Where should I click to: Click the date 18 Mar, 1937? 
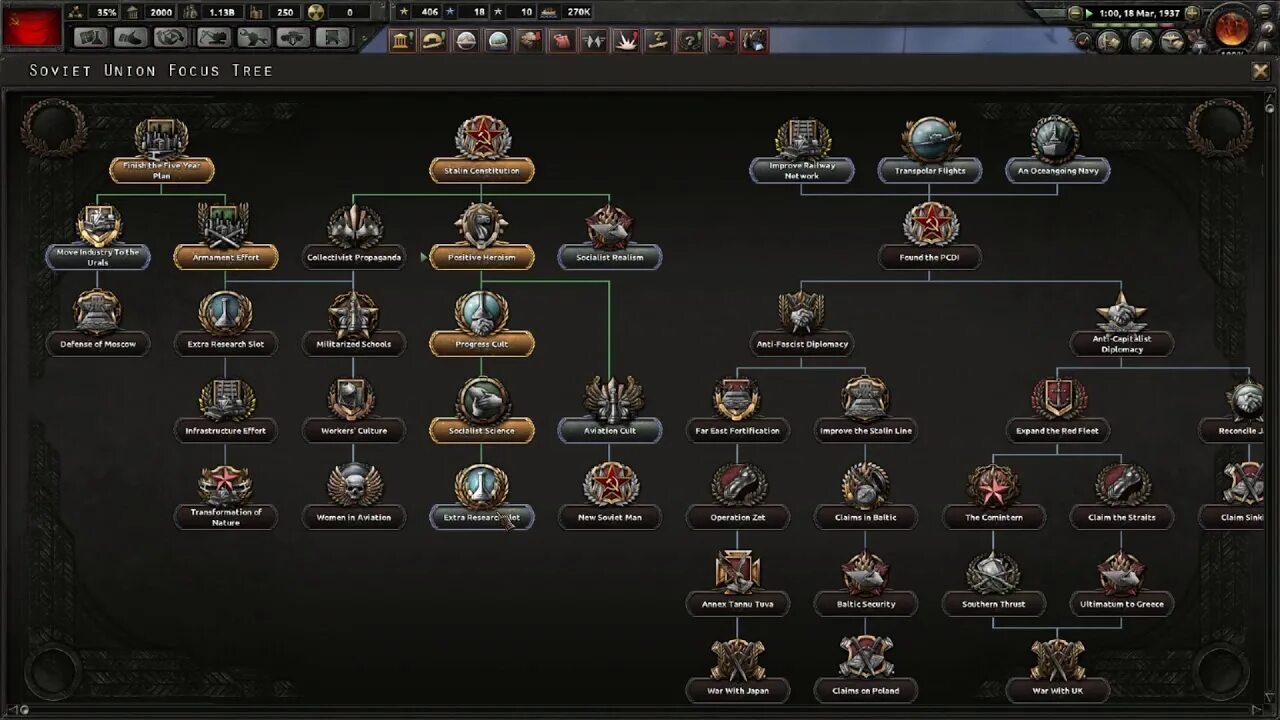coord(1151,13)
